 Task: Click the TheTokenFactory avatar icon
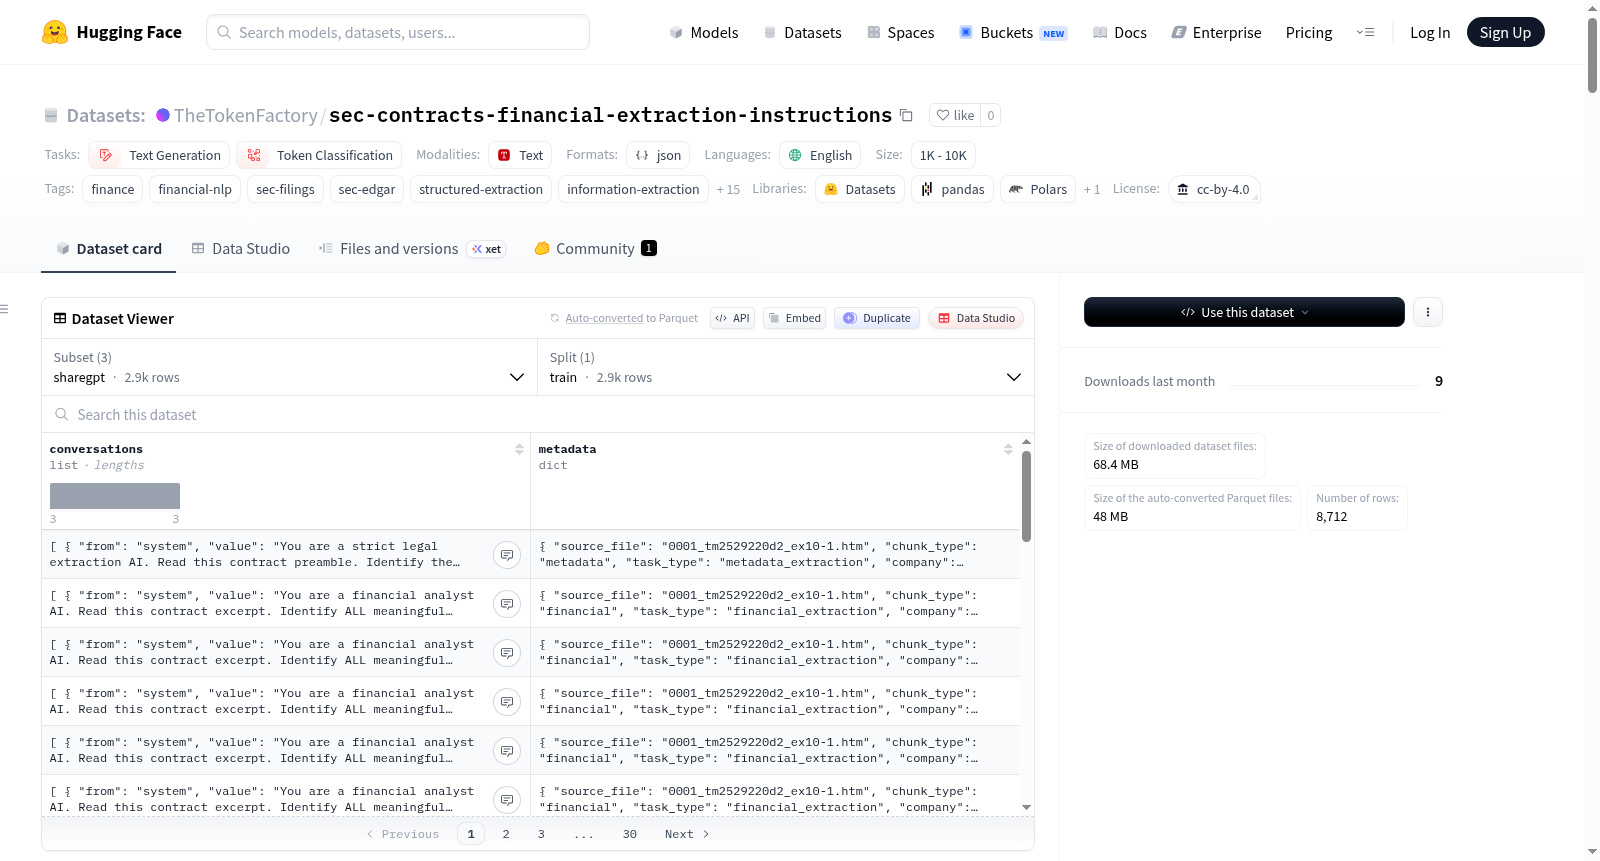coord(163,115)
